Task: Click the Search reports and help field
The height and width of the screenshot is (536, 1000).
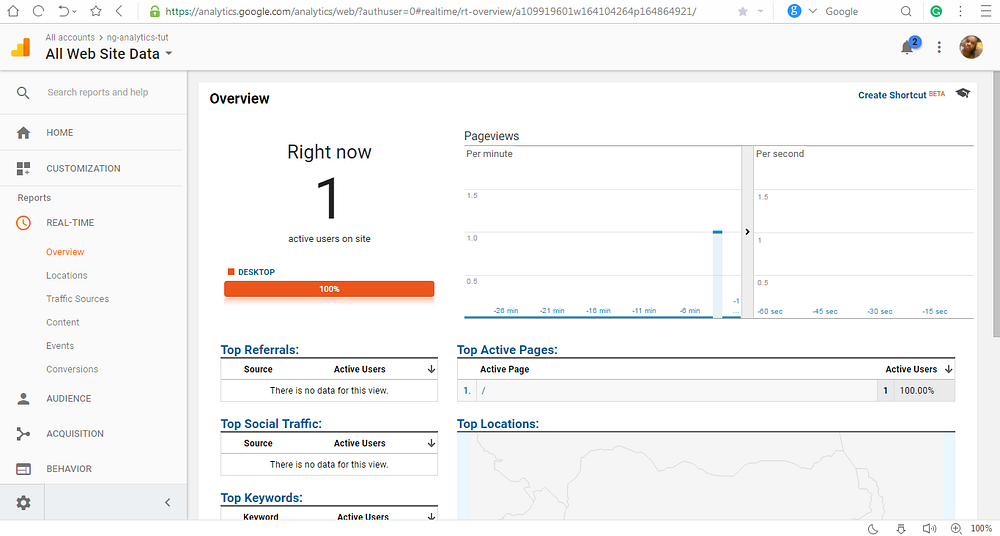Action: [x=98, y=93]
